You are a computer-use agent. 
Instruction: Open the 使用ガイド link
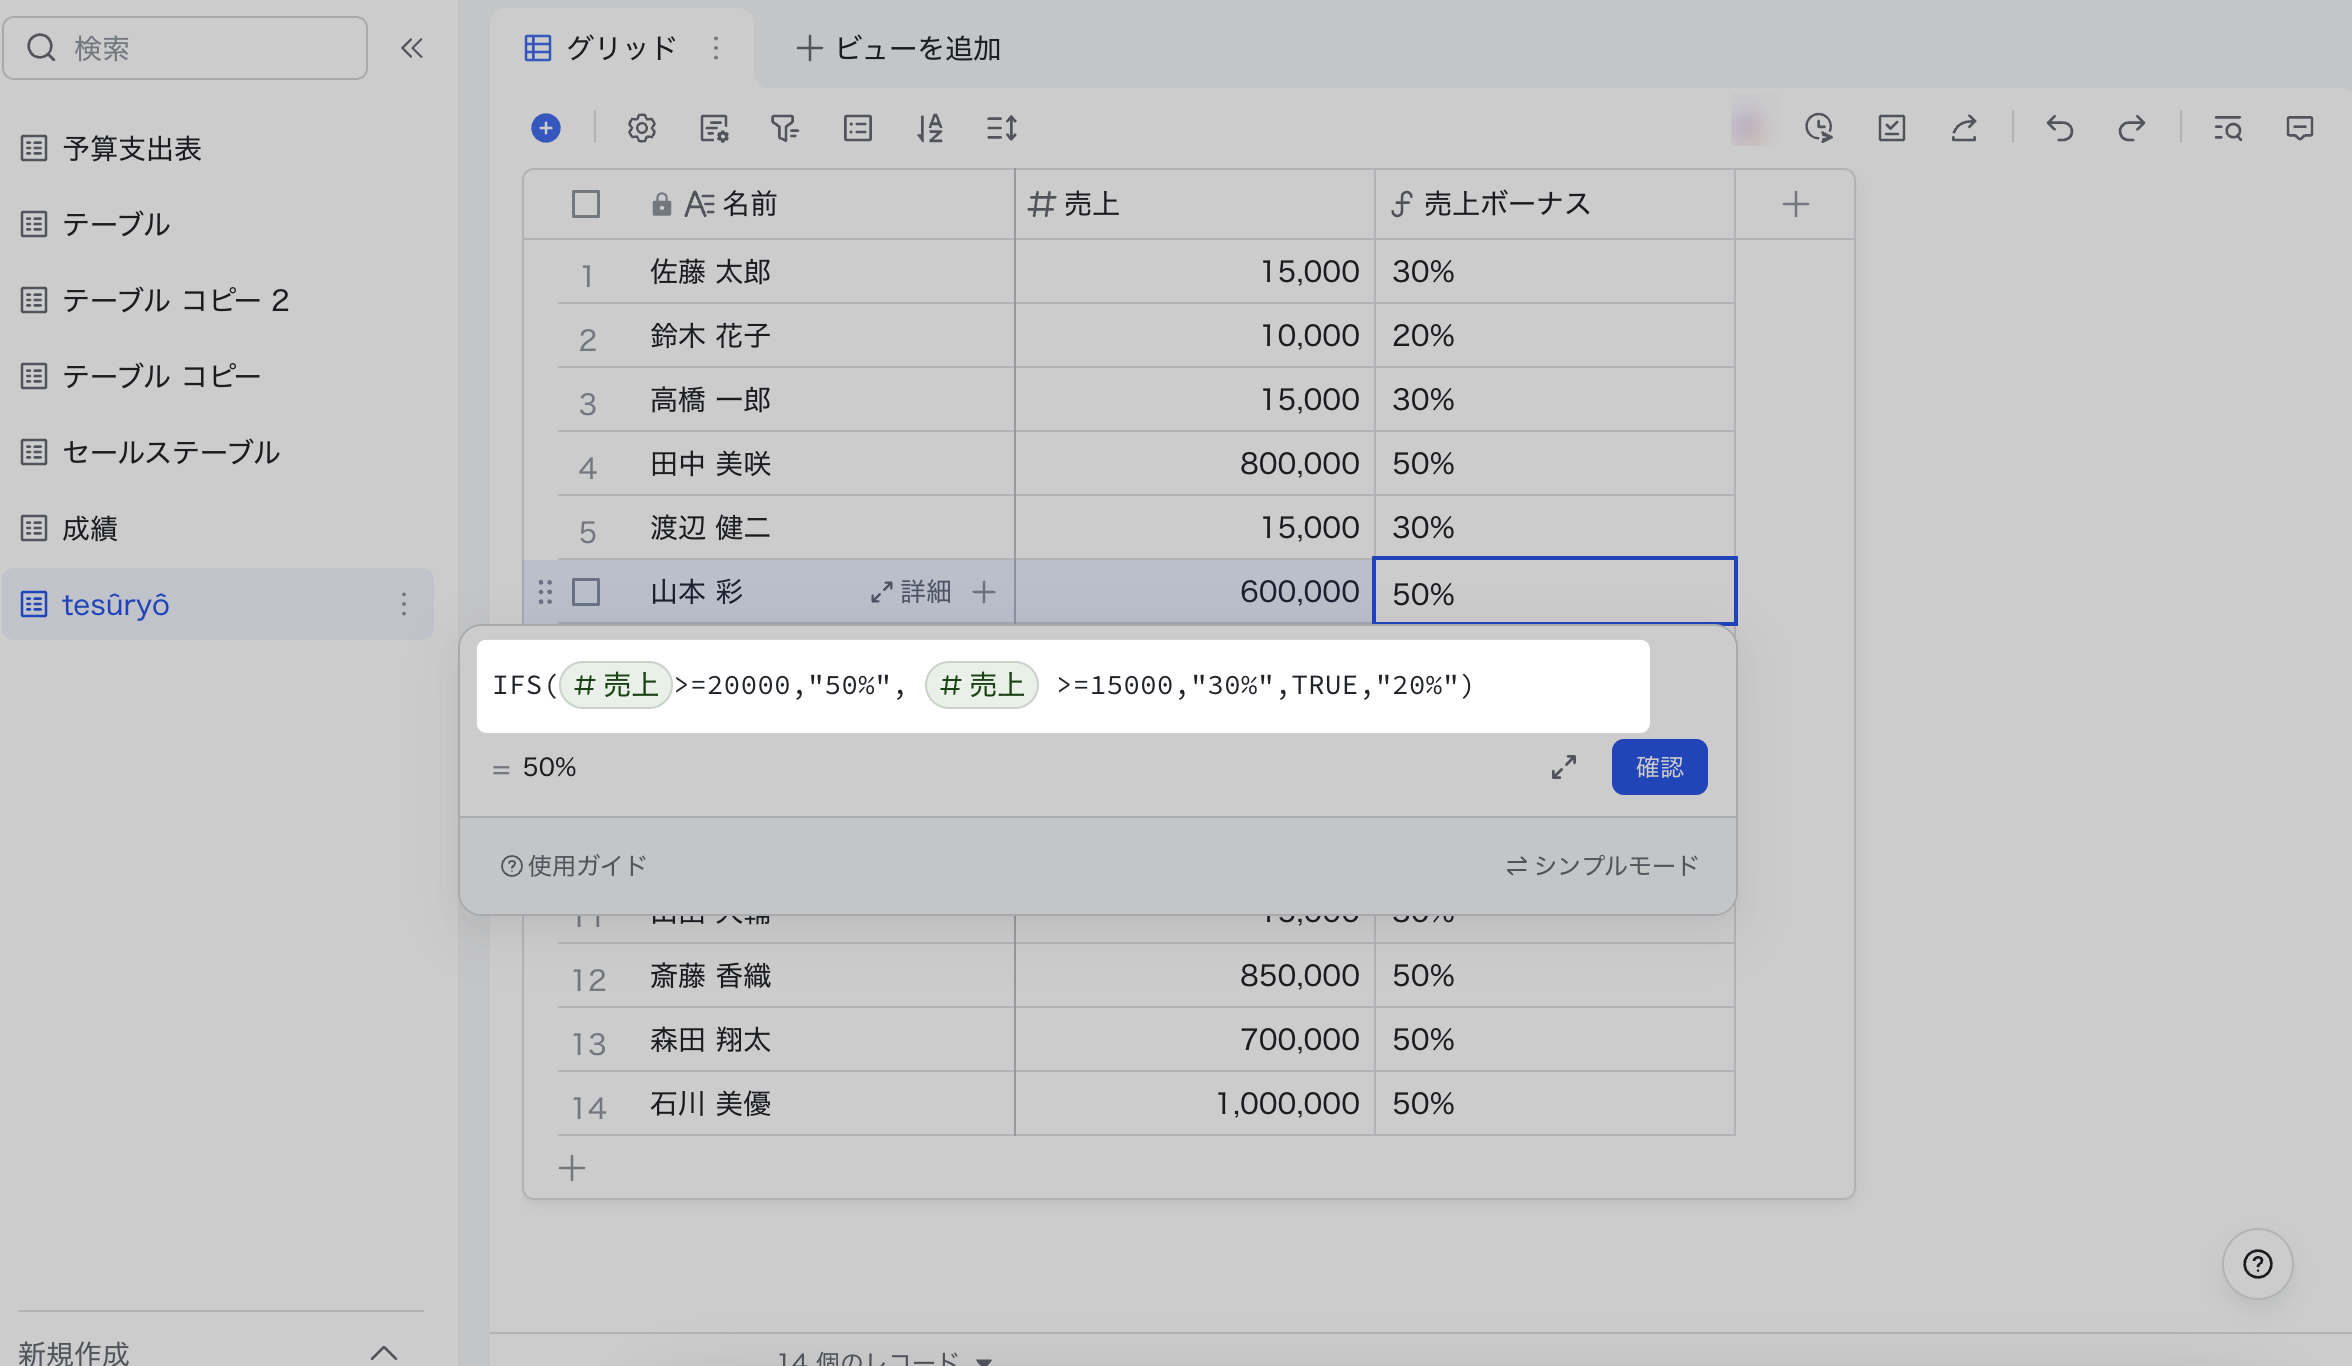click(574, 865)
